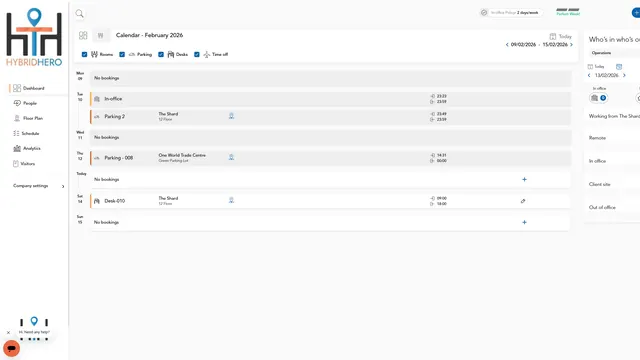
Task: Select Working from The Shard section
Action: [612, 116]
